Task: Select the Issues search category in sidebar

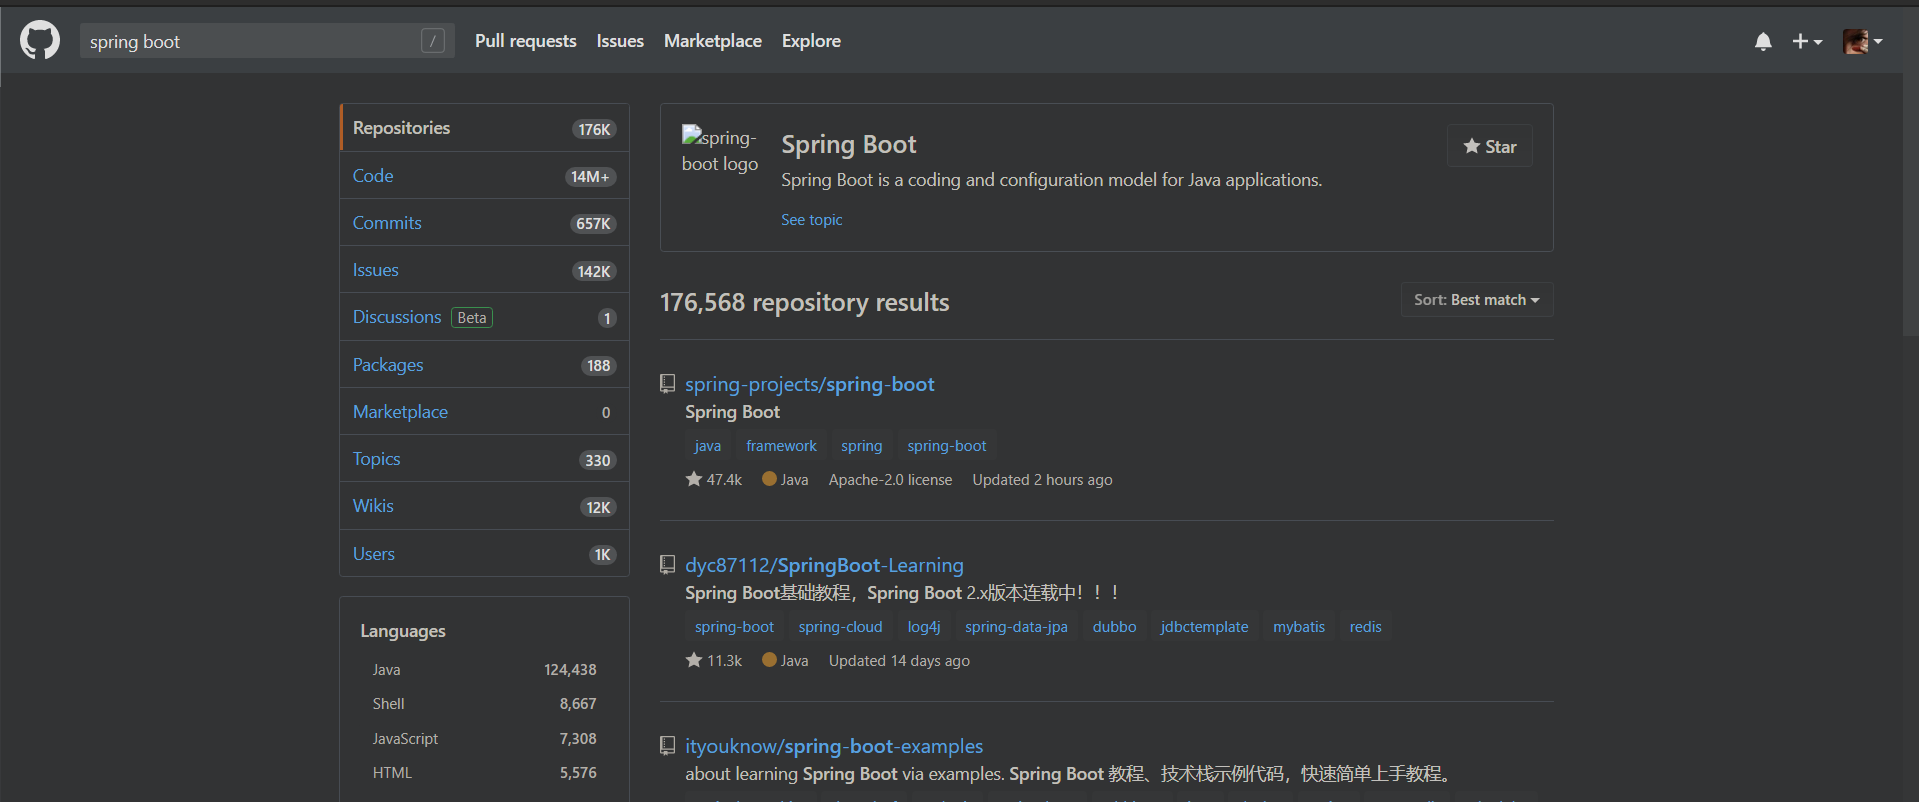Action: (485, 270)
